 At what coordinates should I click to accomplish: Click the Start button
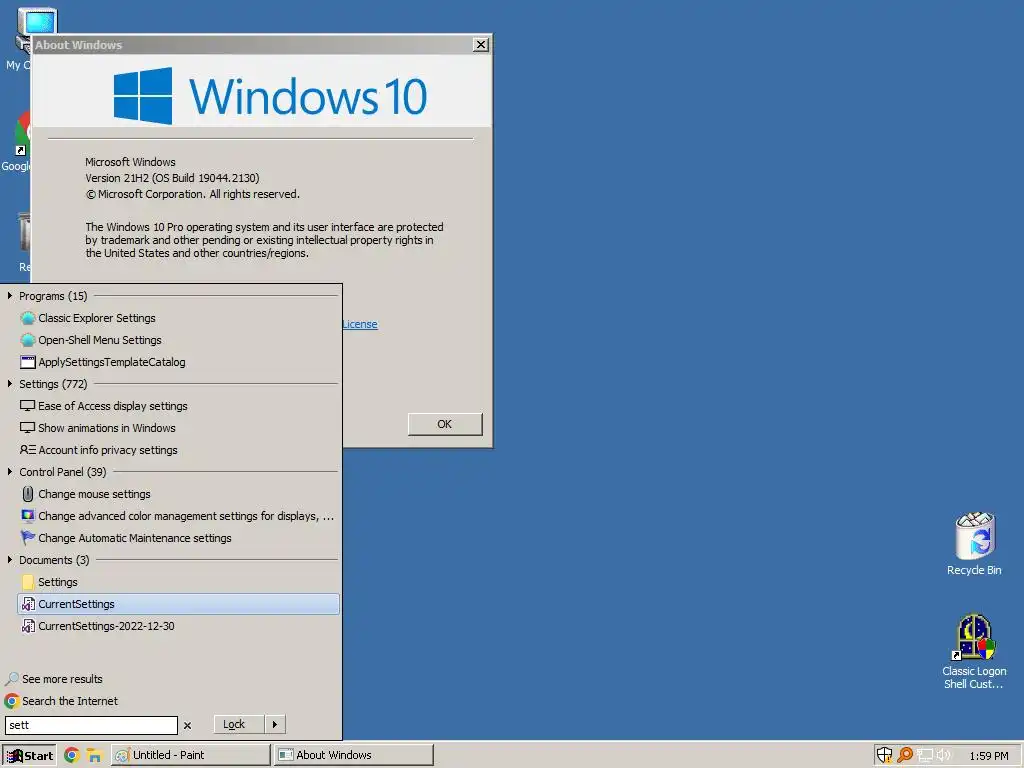click(29, 756)
